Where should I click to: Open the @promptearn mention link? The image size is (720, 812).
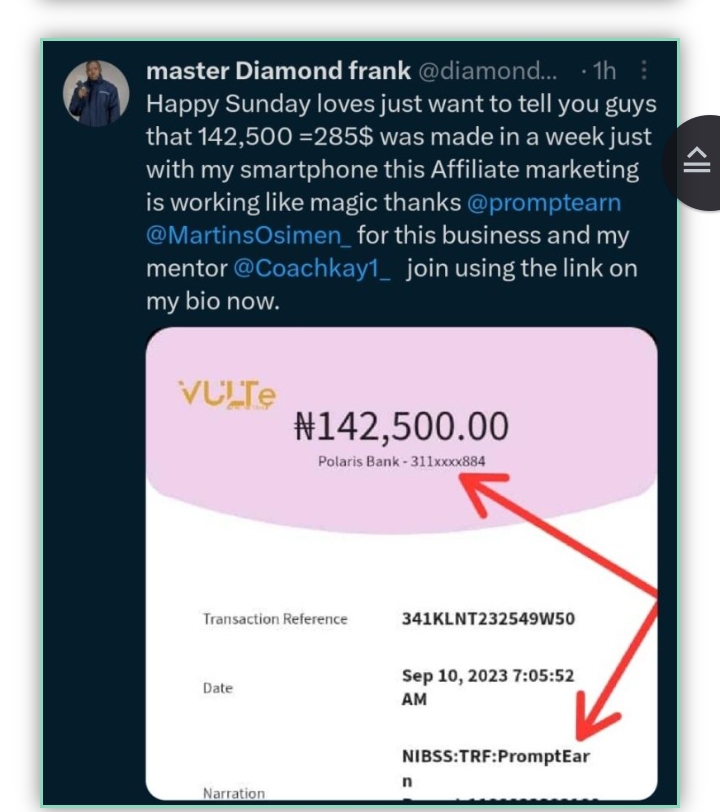[544, 202]
